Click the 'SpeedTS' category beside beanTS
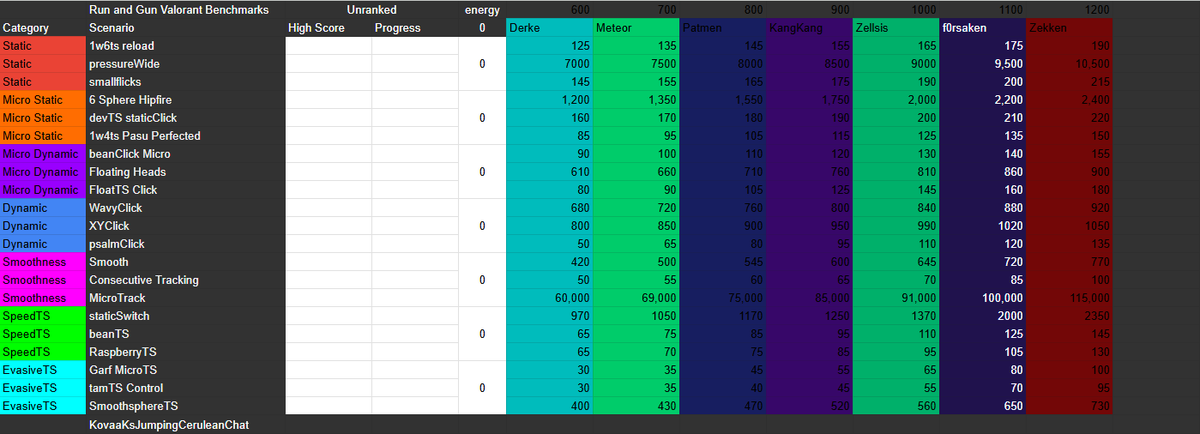 (x=43, y=333)
